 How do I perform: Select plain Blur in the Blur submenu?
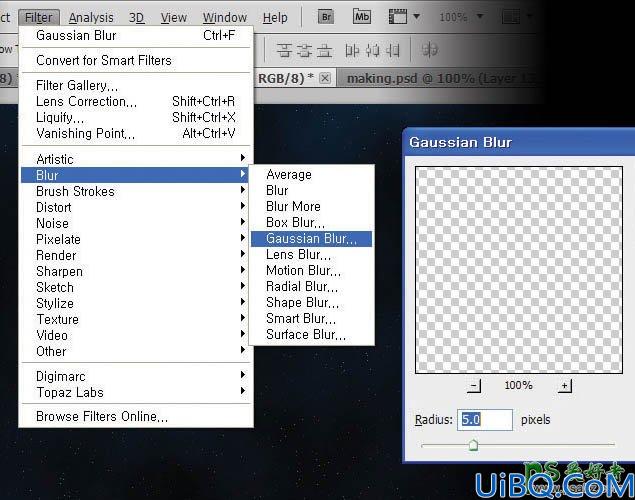click(x=311, y=190)
